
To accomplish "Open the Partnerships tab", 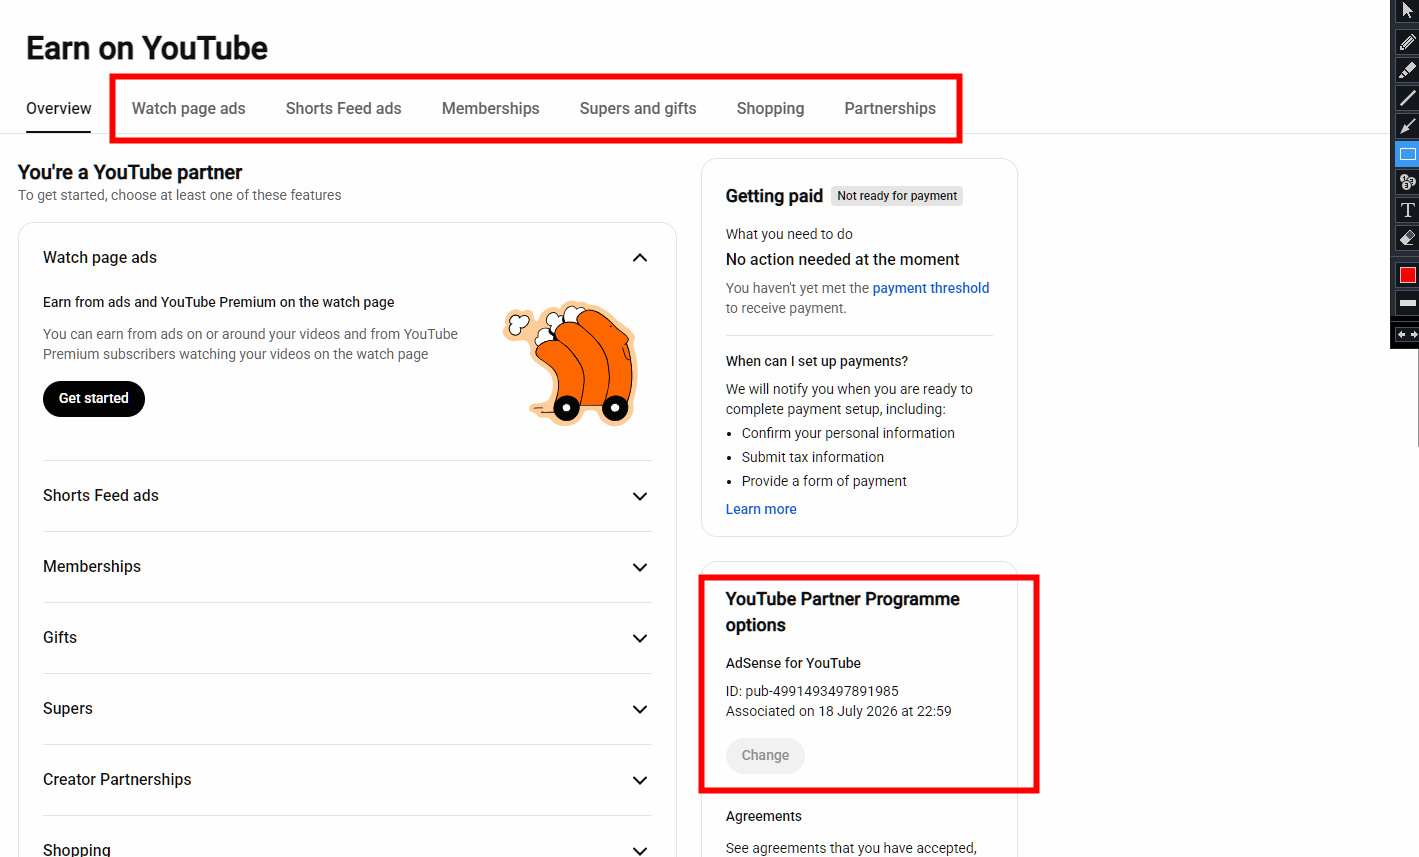I will coord(890,108).
